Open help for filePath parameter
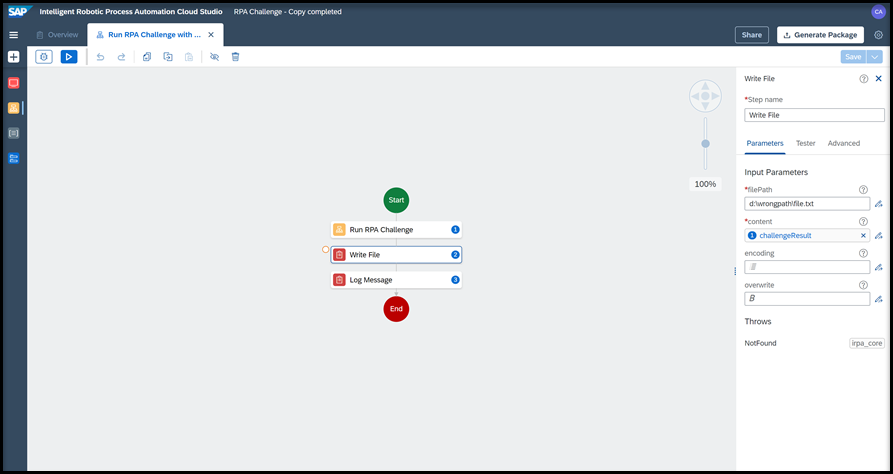Screen dimensions: 893x474 863,190
